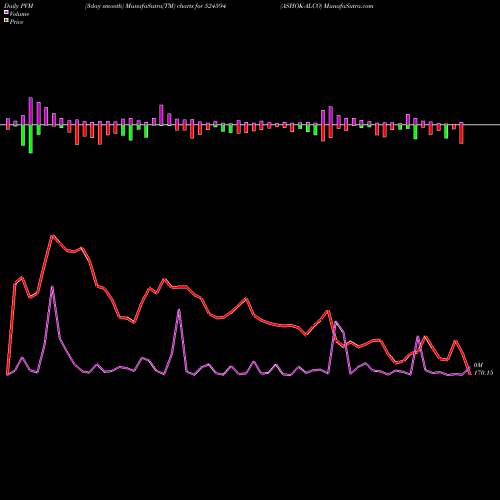Click the ASHOKALCO MunafaSutra.com header text
Screen dimensions: 500x500
327,6
